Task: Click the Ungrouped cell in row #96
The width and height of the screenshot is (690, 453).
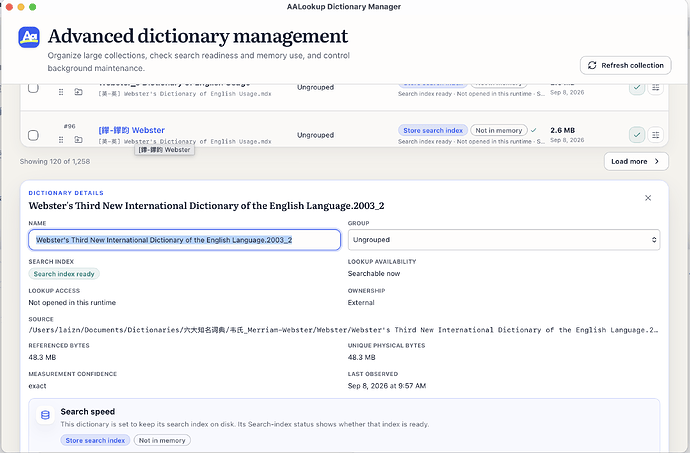Action: click(x=316, y=135)
